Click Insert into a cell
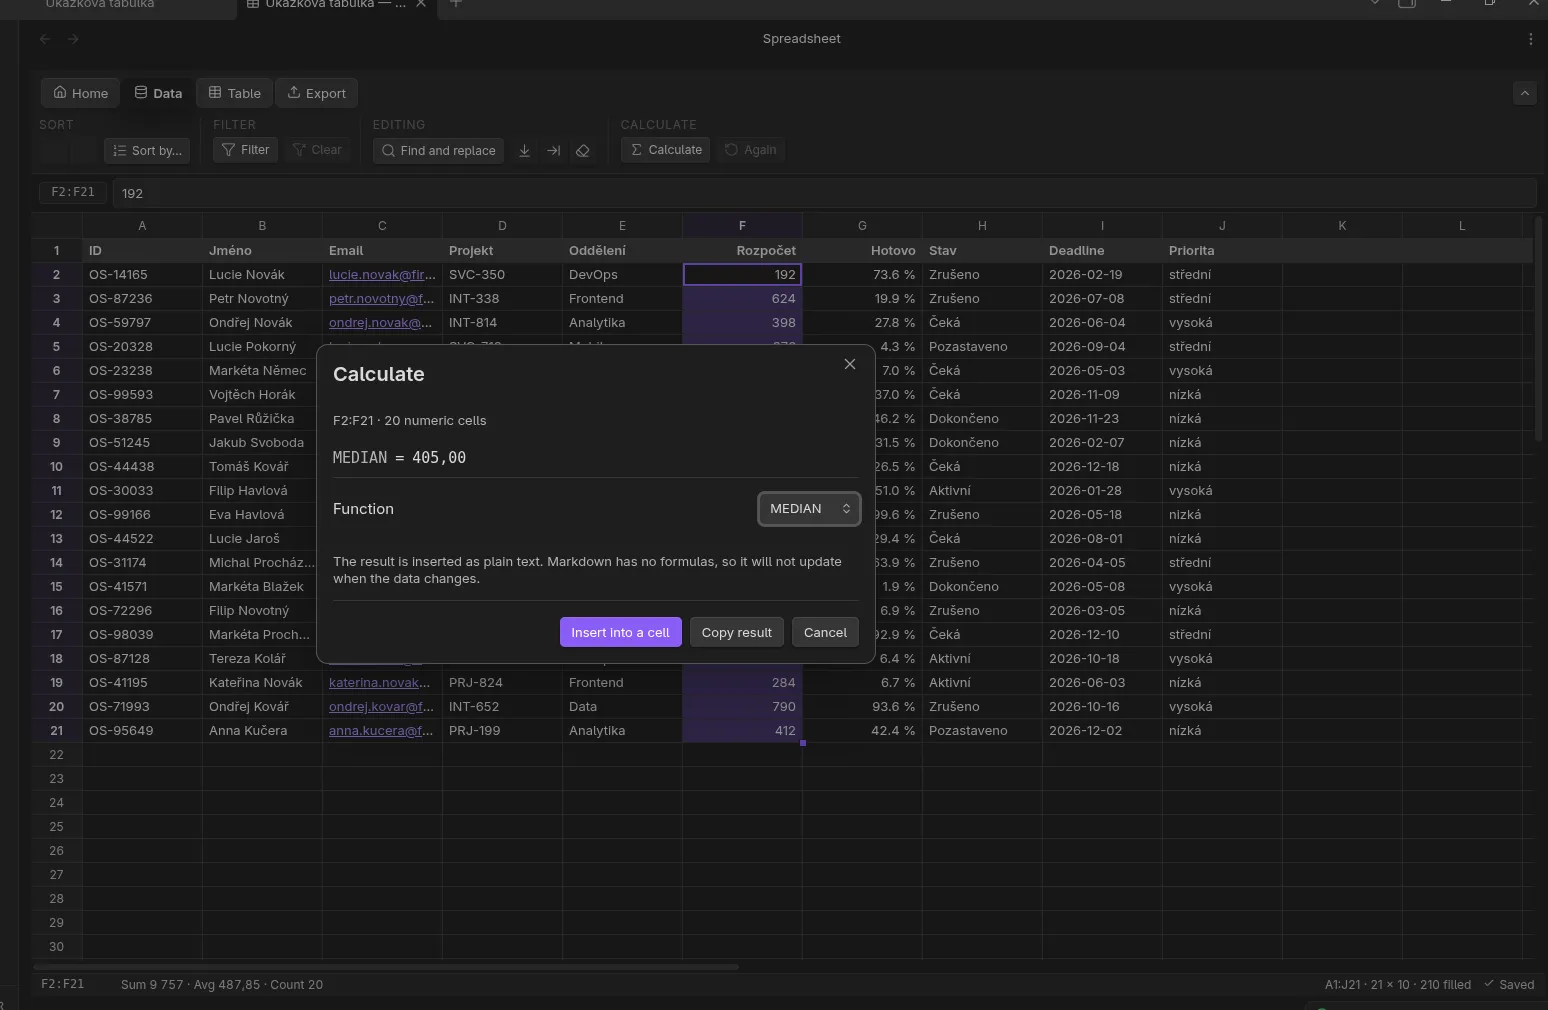Viewport: 1548px width, 1010px height. click(620, 632)
